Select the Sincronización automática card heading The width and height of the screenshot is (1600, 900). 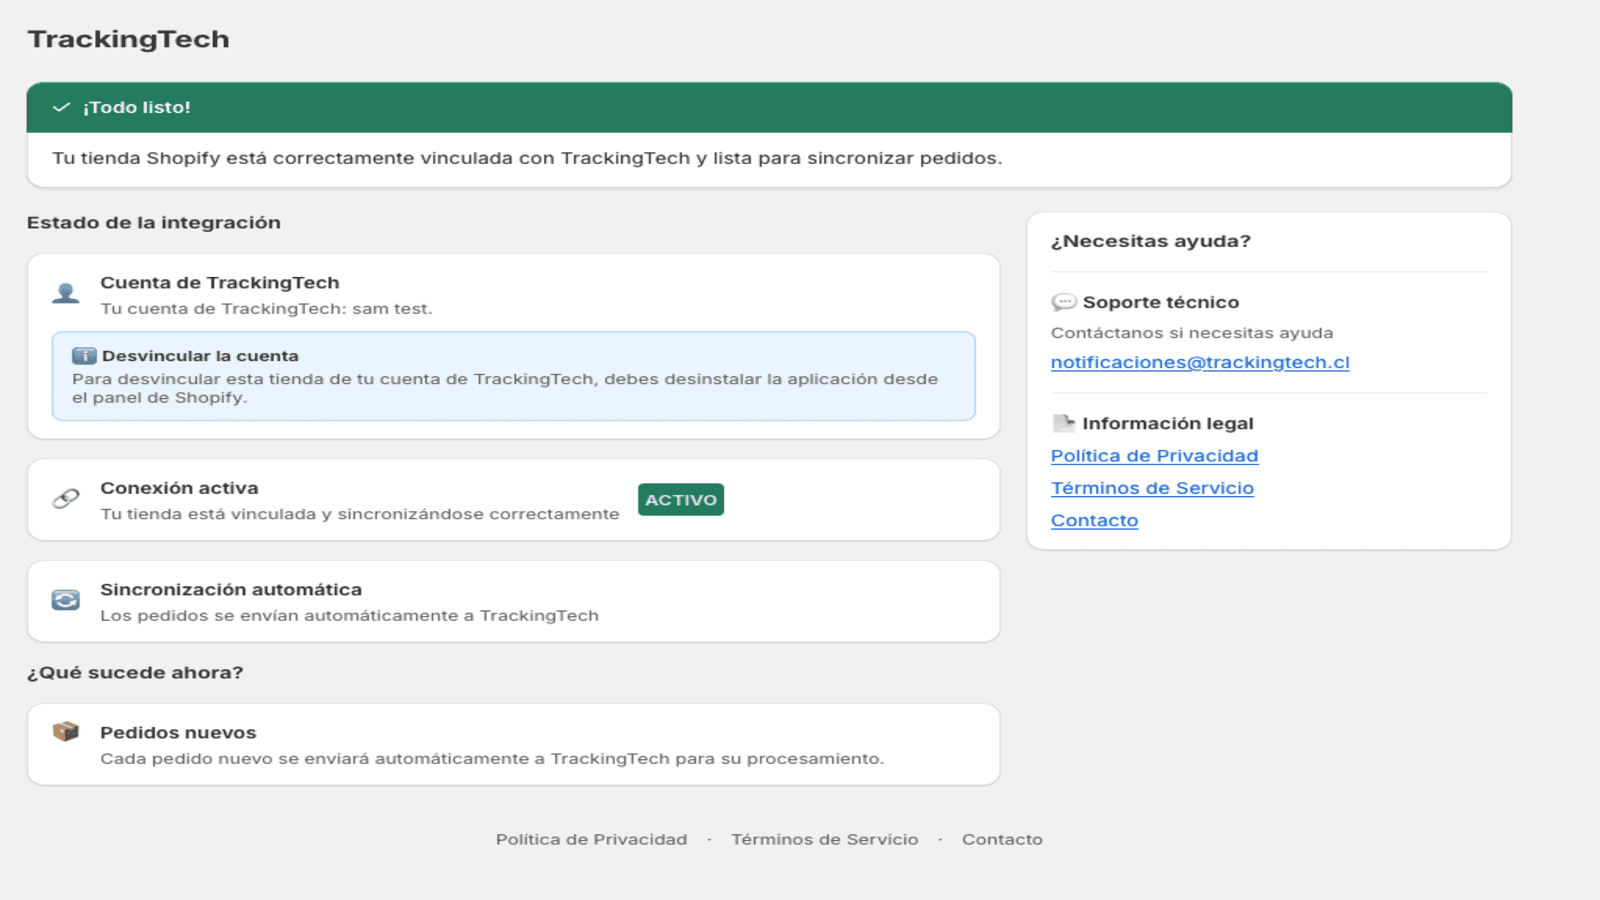tap(231, 590)
